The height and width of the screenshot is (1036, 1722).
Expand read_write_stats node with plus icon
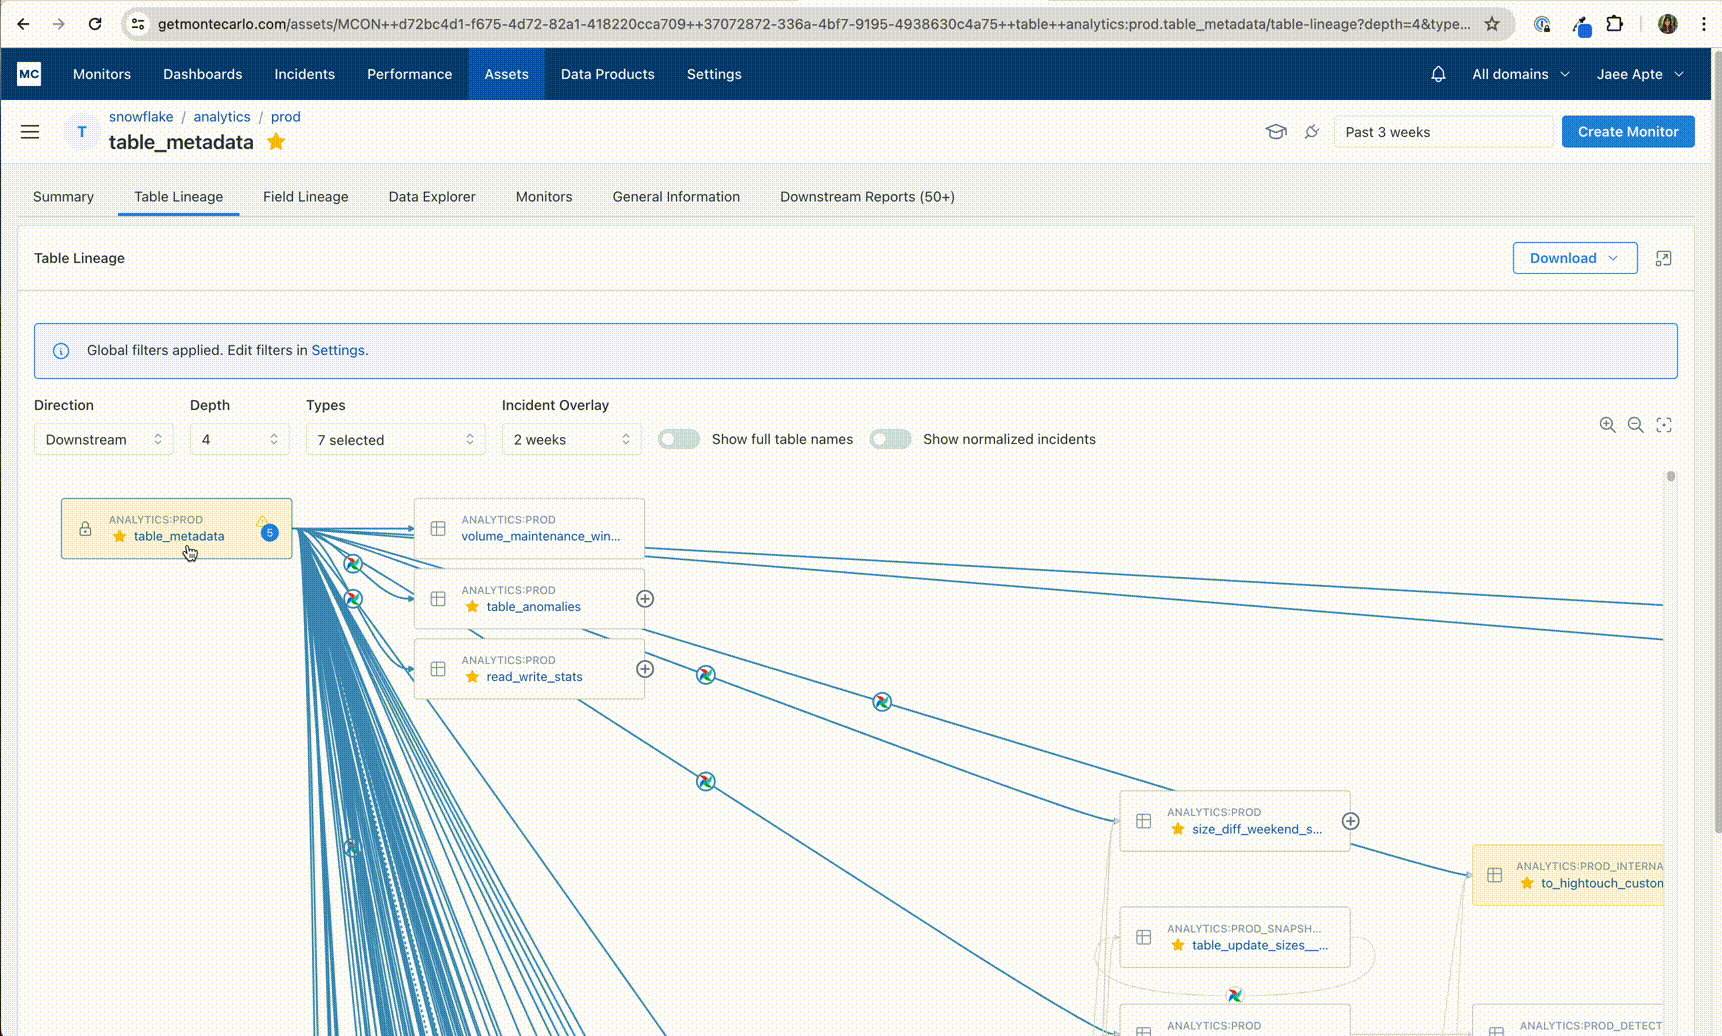645,669
